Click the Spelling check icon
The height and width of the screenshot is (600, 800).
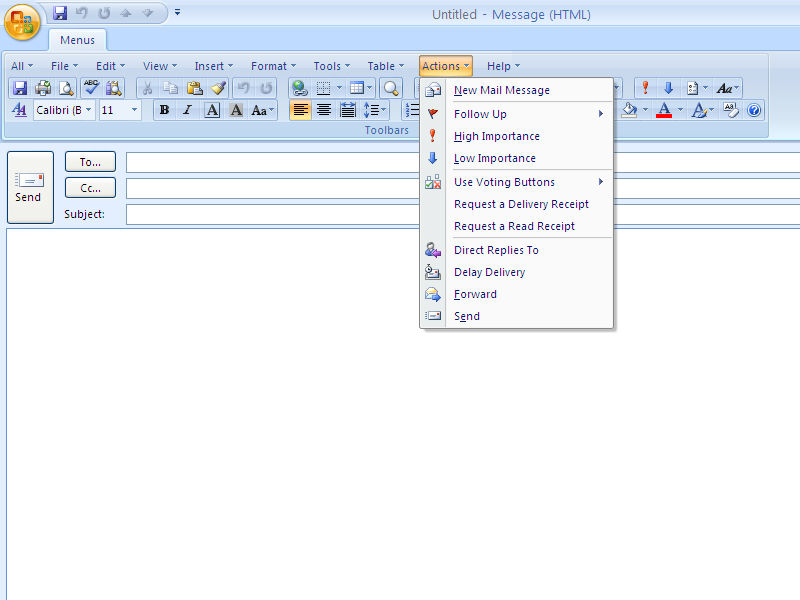[x=91, y=88]
